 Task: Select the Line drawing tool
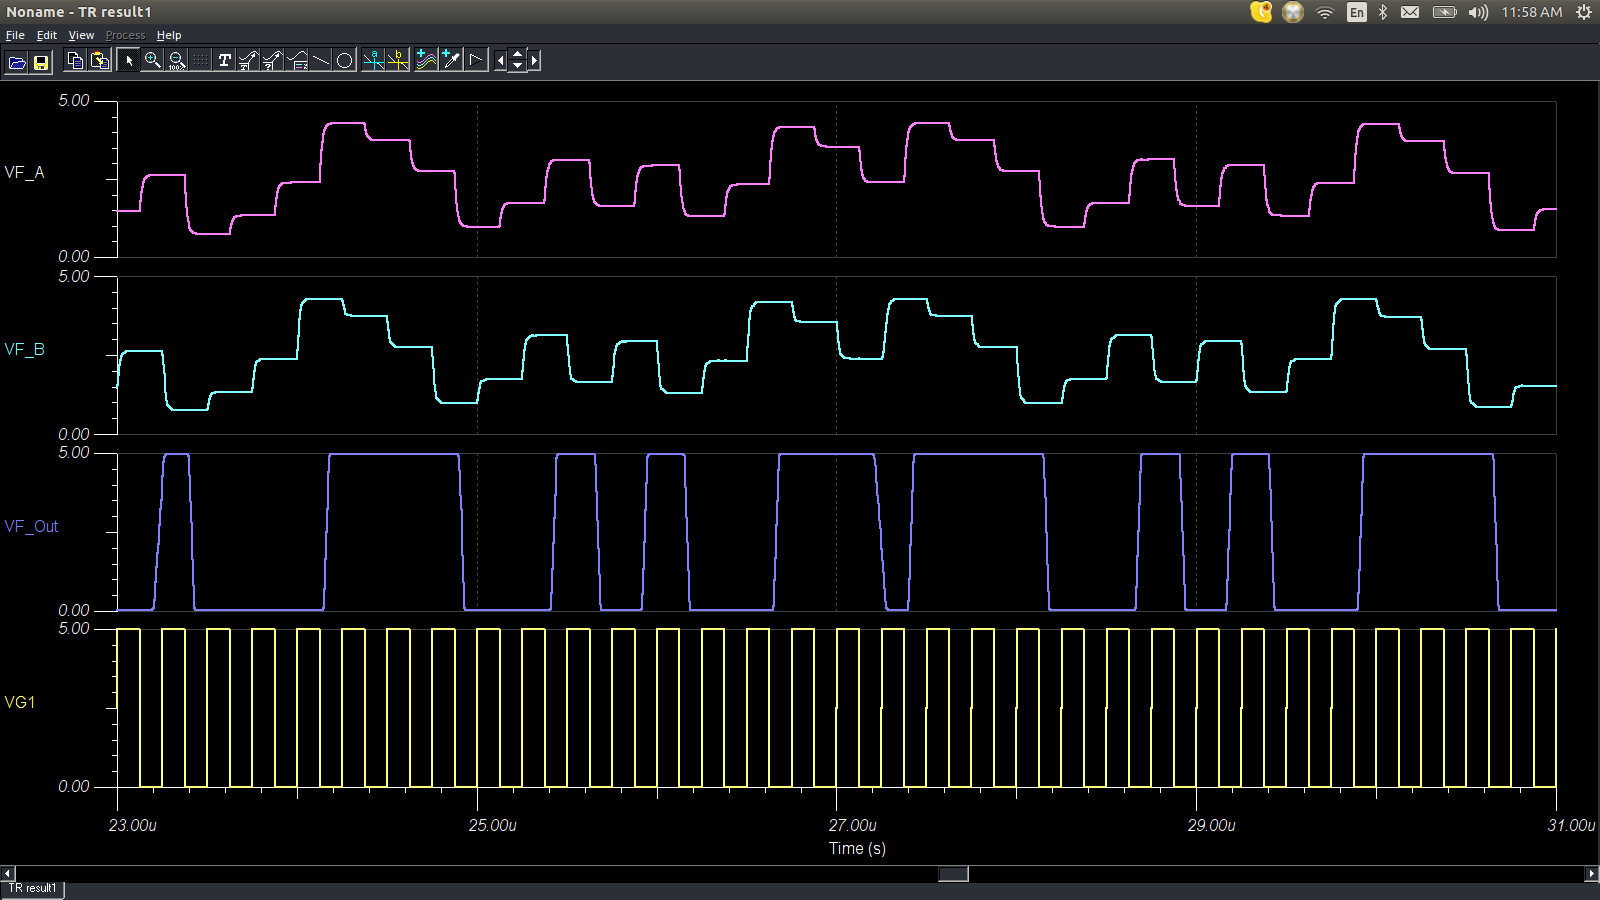point(320,60)
